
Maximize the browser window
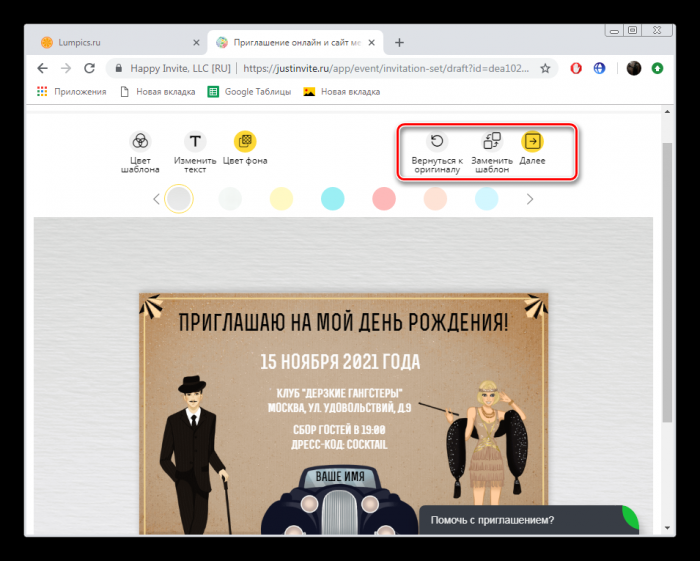(633, 30)
